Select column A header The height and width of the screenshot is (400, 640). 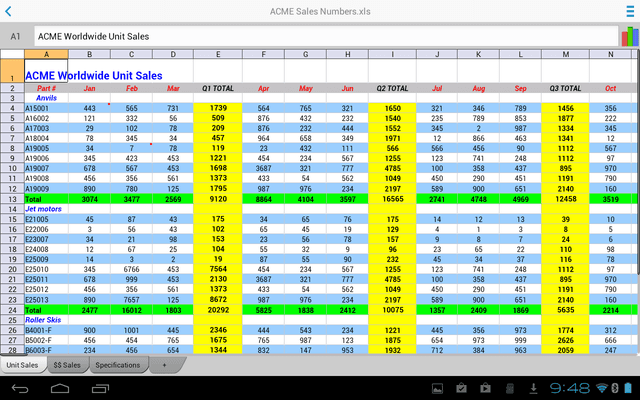[46, 54]
